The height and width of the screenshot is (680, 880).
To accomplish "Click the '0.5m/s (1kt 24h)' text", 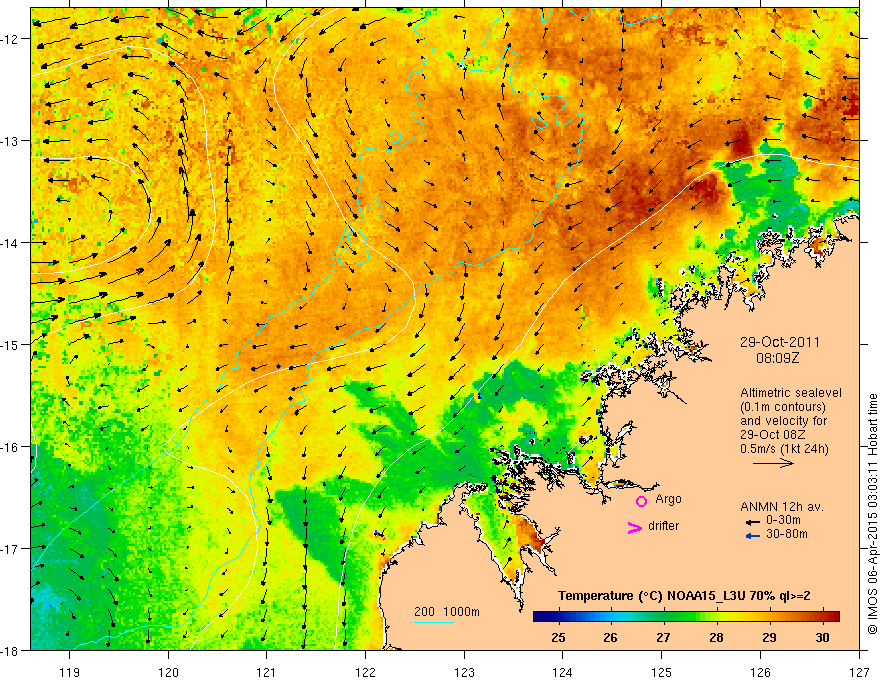I will 784,449.
